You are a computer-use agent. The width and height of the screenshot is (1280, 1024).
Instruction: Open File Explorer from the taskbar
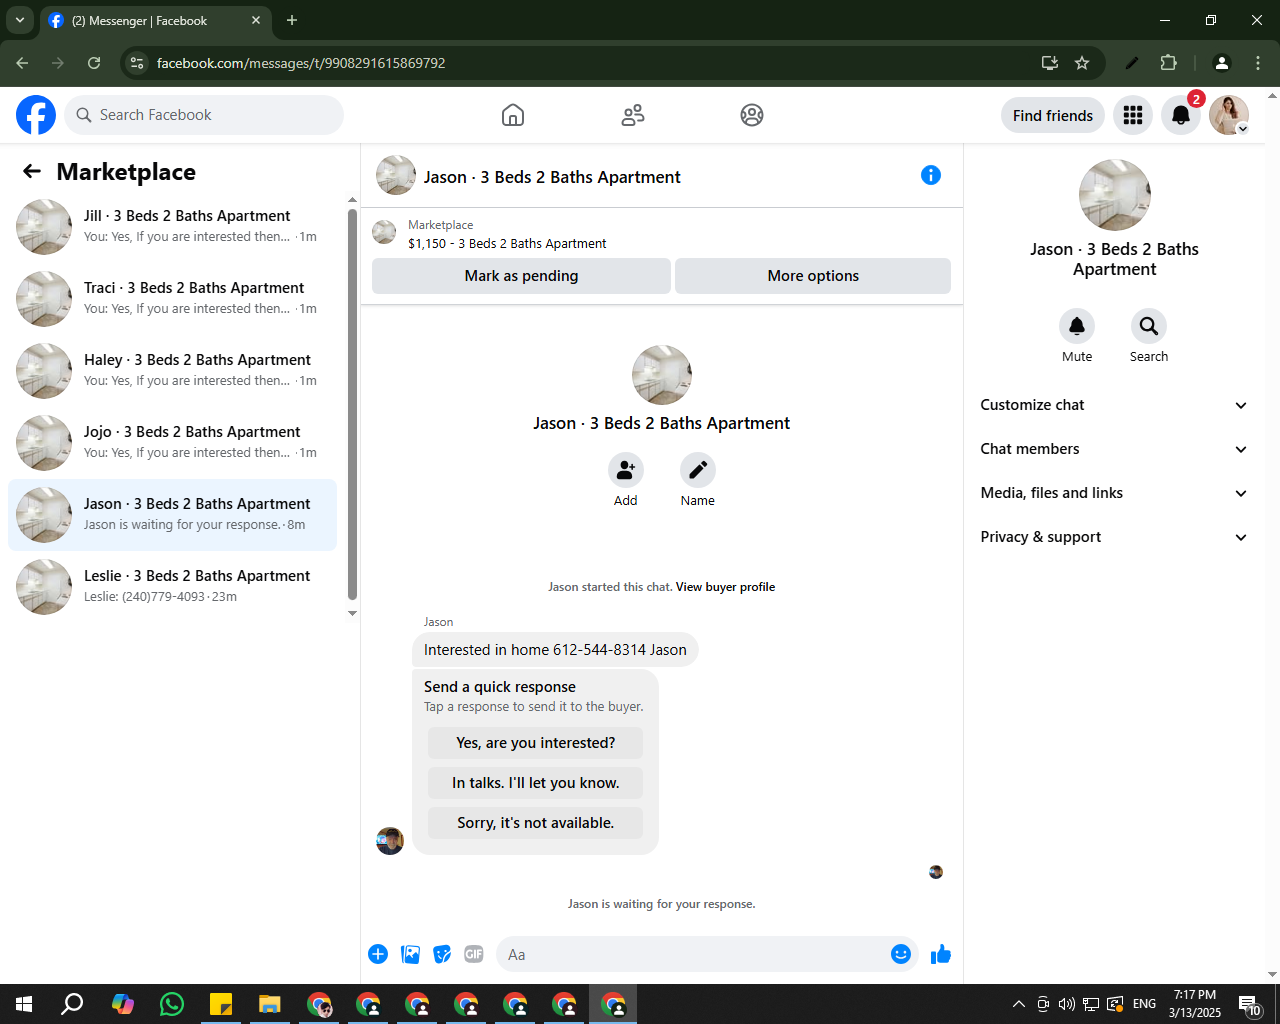270,1004
